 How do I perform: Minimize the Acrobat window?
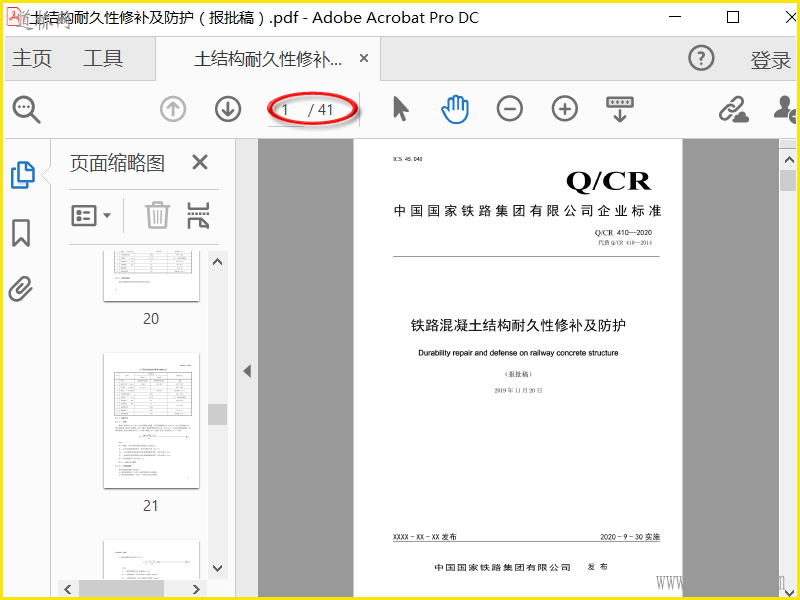(675, 17)
